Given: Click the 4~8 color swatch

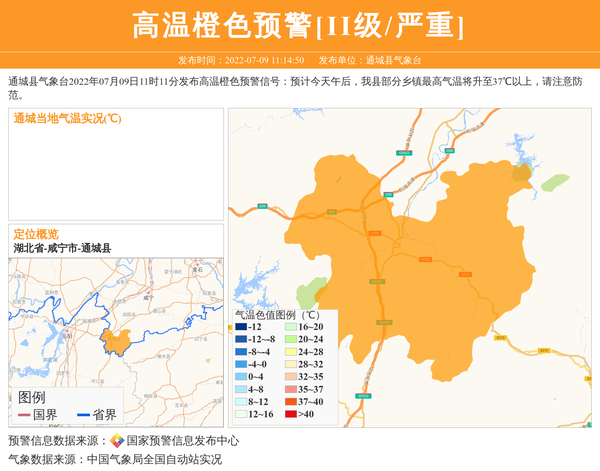Looking at the screenshot, I should [x=241, y=389].
